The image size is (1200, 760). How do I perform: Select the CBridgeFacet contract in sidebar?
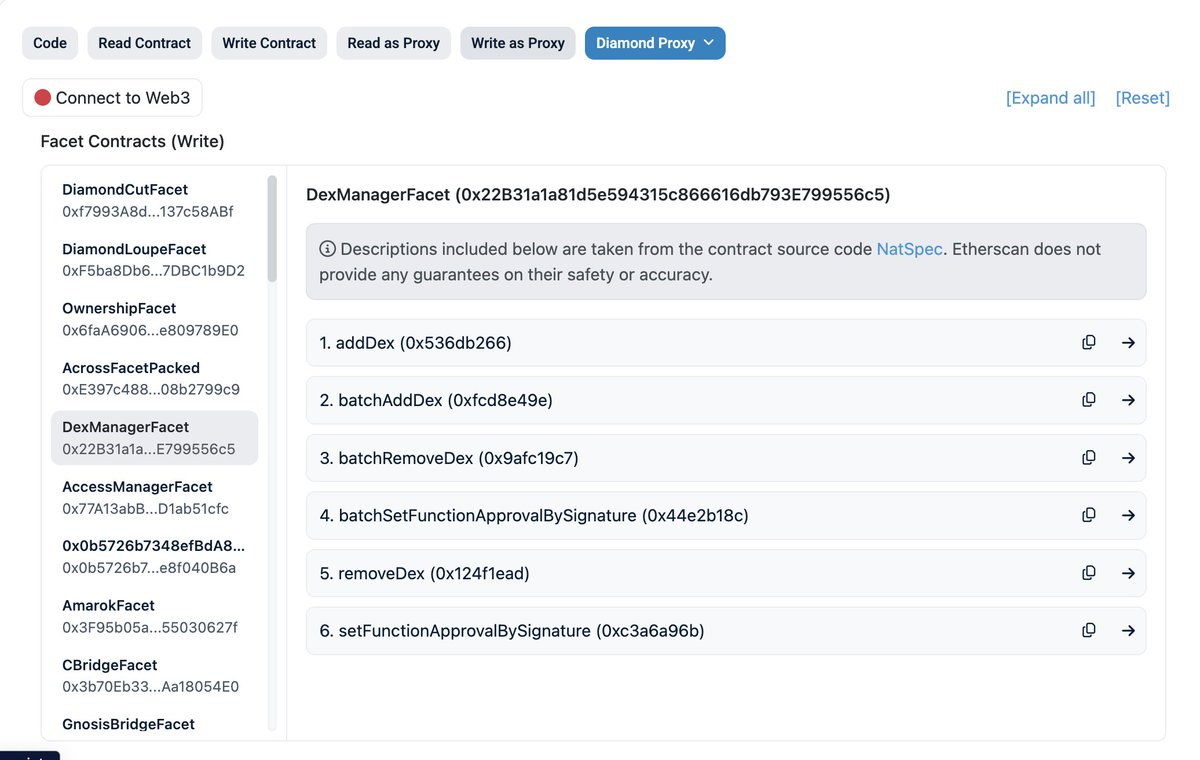point(109,664)
